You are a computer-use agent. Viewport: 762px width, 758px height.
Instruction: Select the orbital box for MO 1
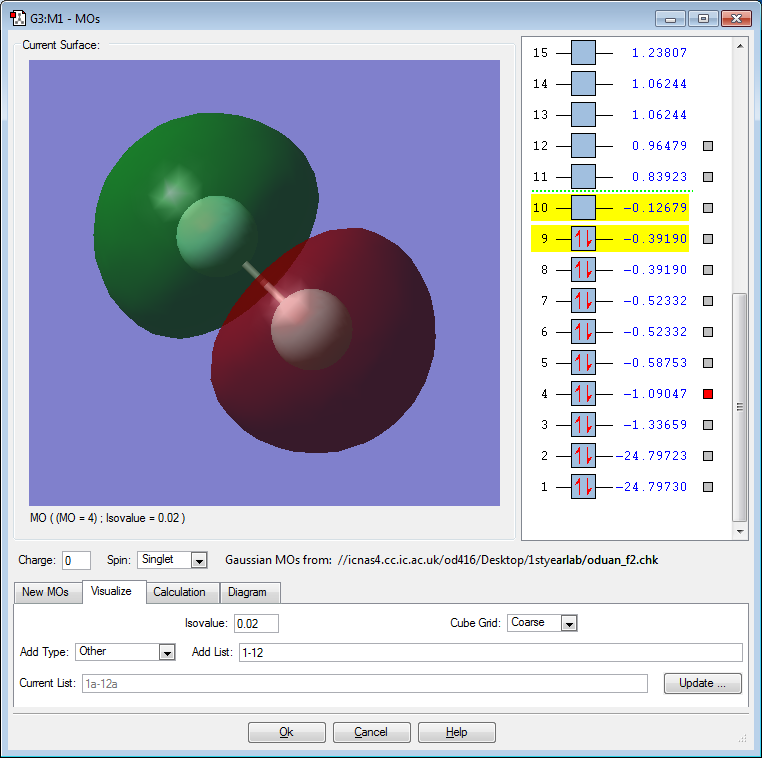point(583,486)
